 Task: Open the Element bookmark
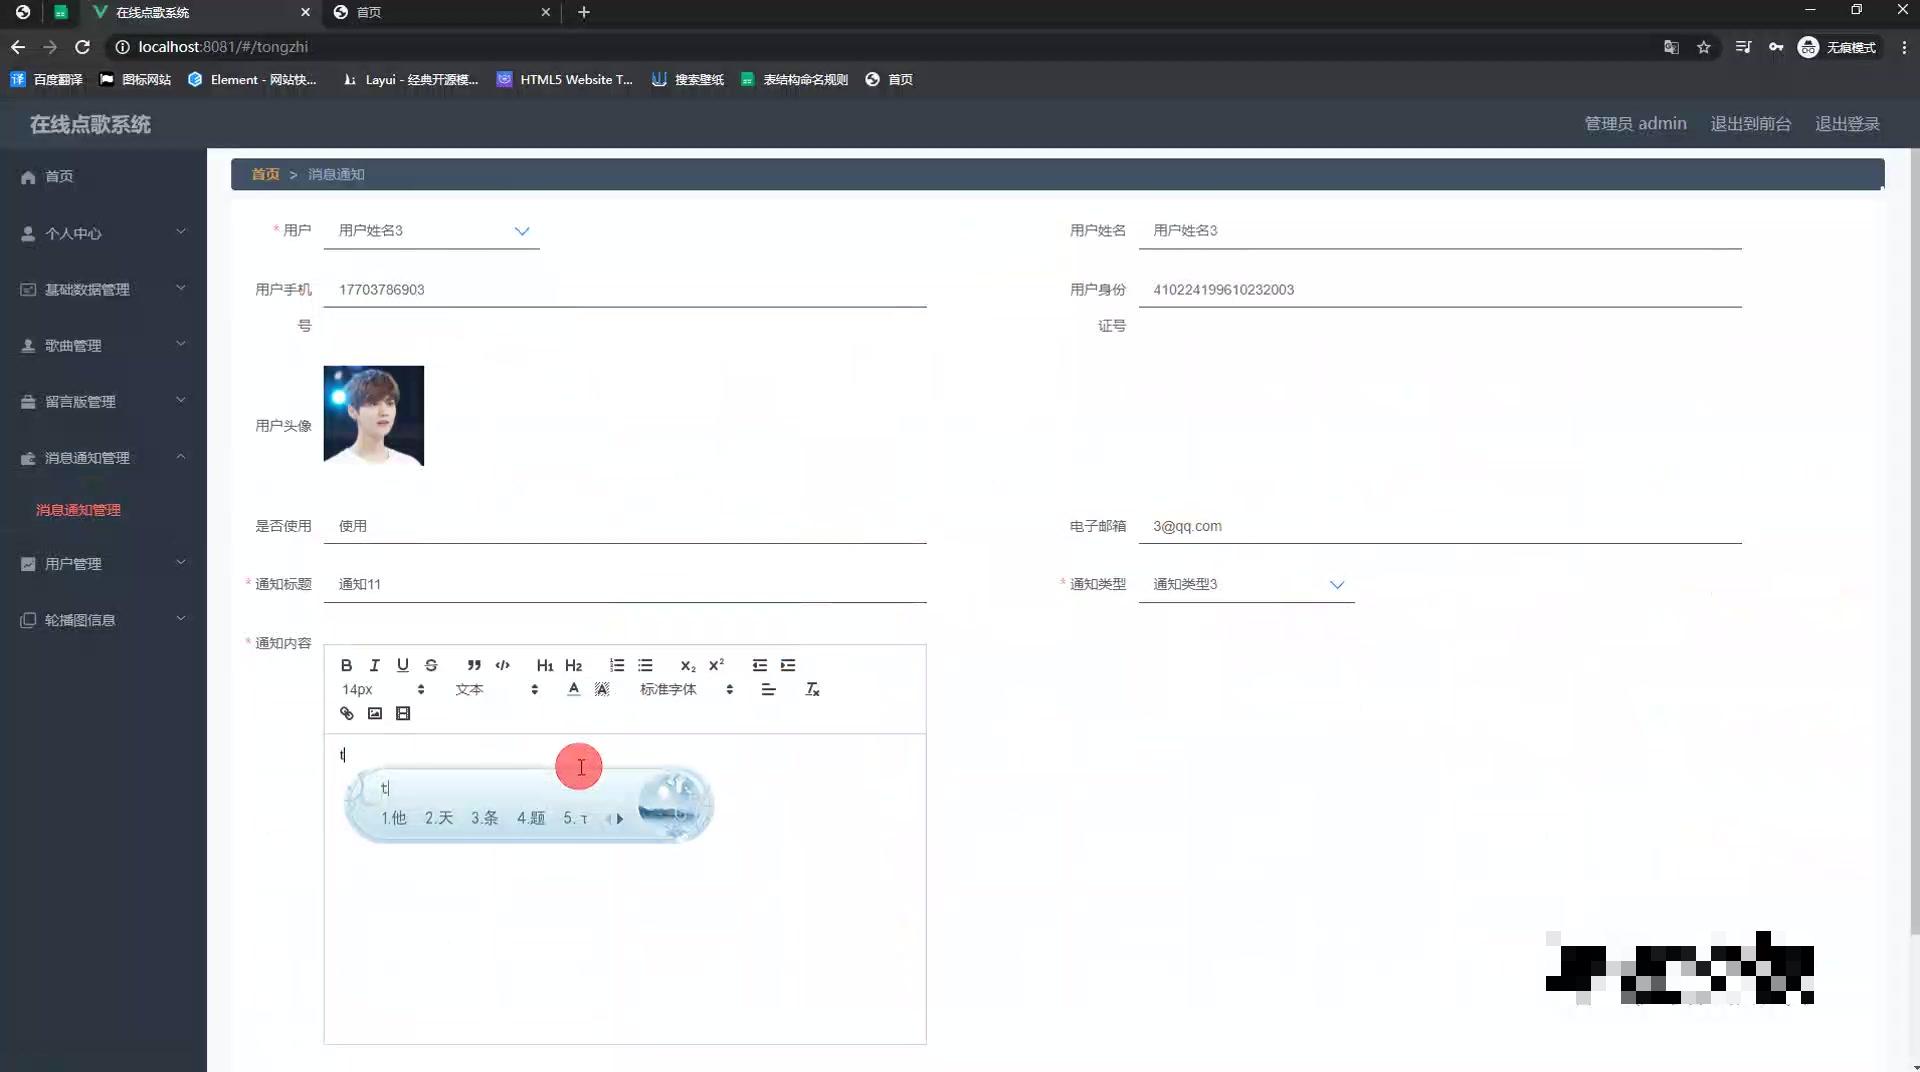pyautogui.click(x=252, y=80)
